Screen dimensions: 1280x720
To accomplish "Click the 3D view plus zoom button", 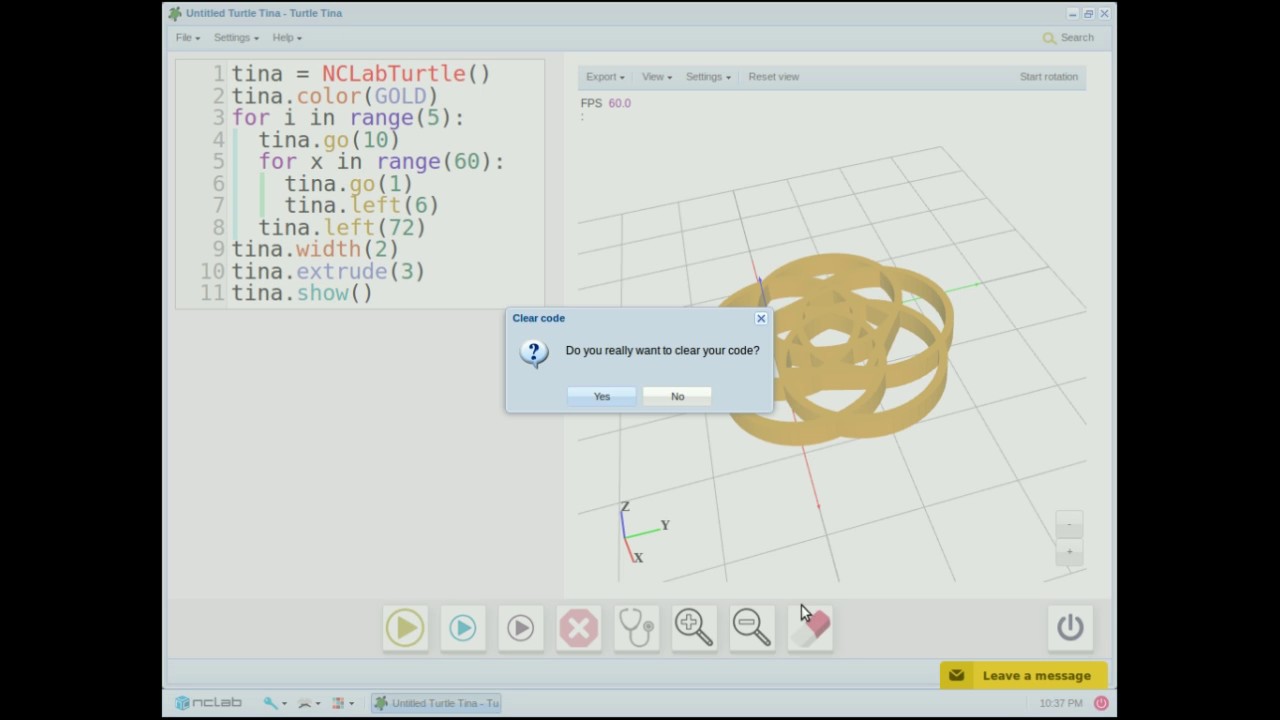I will tap(1069, 551).
